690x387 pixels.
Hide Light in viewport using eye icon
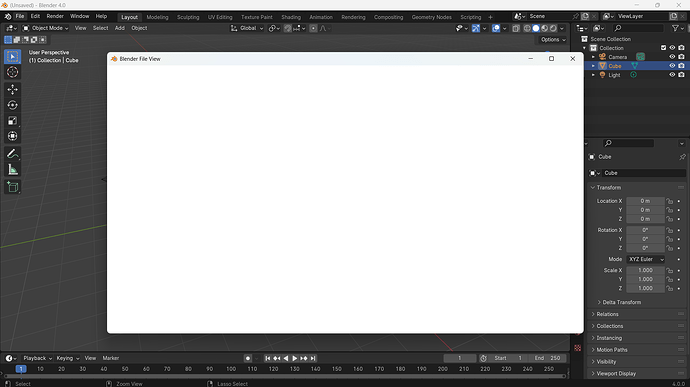click(672, 75)
